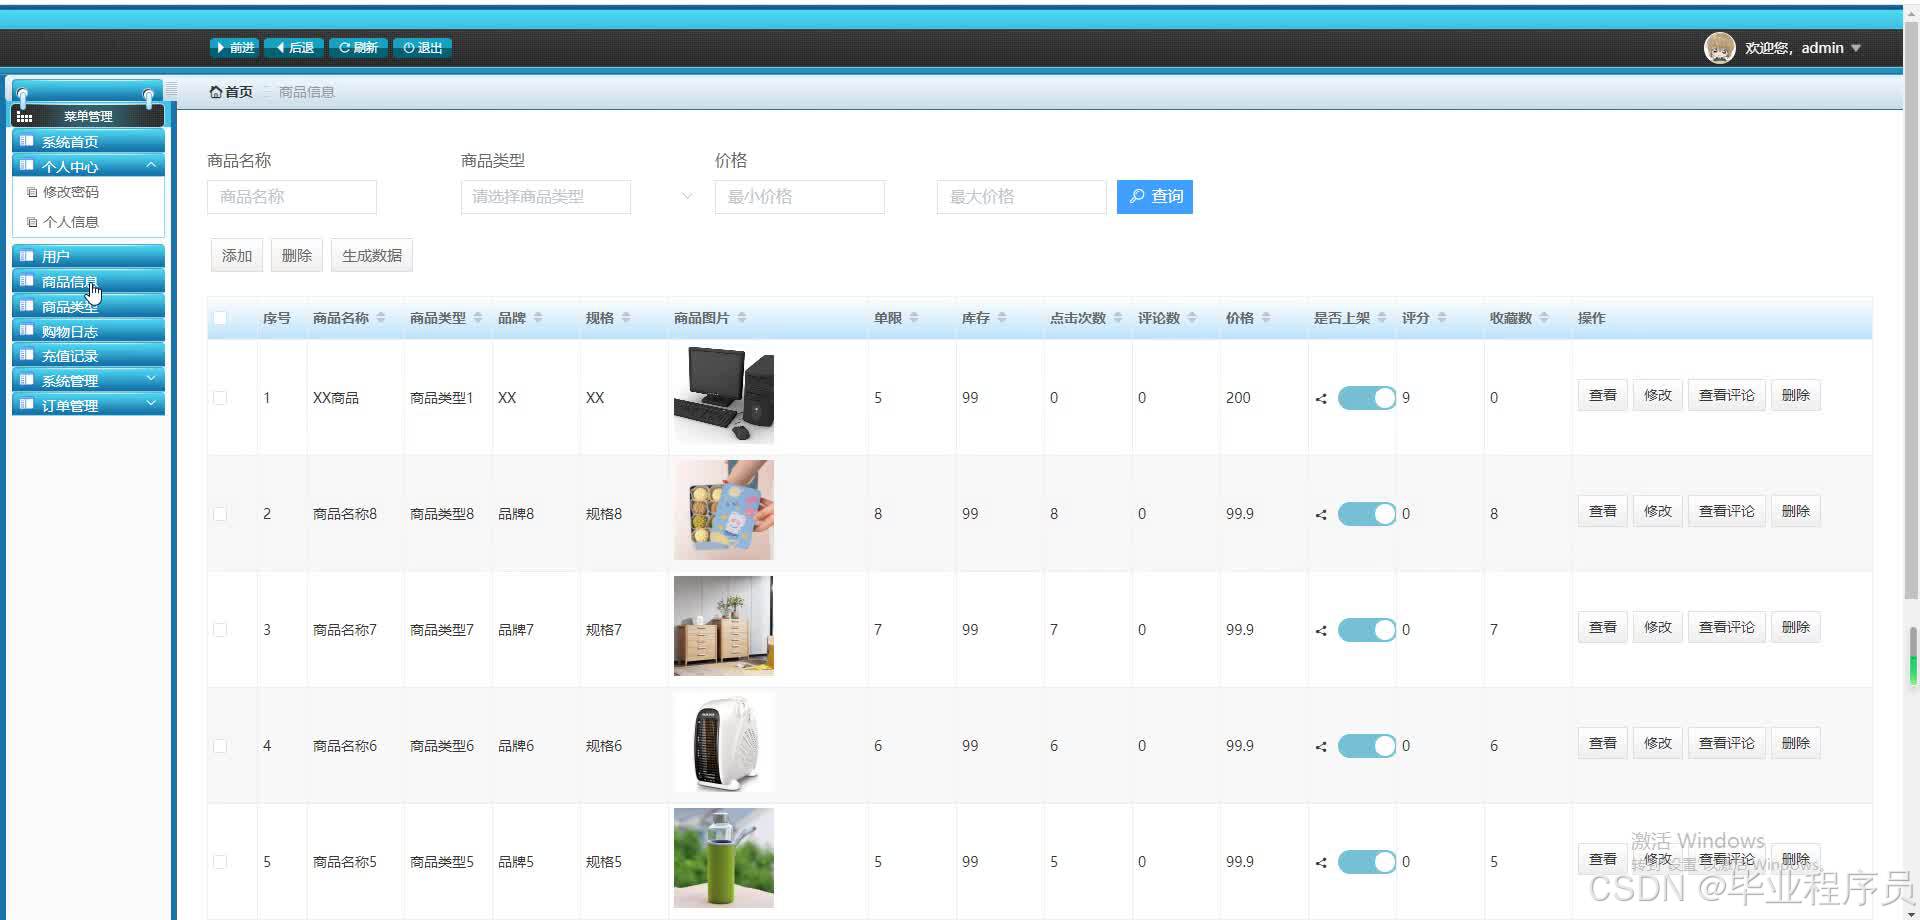The width and height of the screenshot is (1920, 920).
Task: Click the sidebar collapse handle icon
Action: point(172,90)
